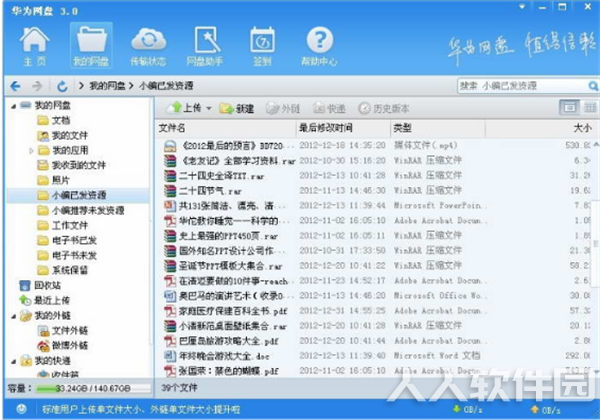Select 二十四史全译TXT.rar archive icon
This screenshot has height=420, width=600.
[x=170, y=176]
